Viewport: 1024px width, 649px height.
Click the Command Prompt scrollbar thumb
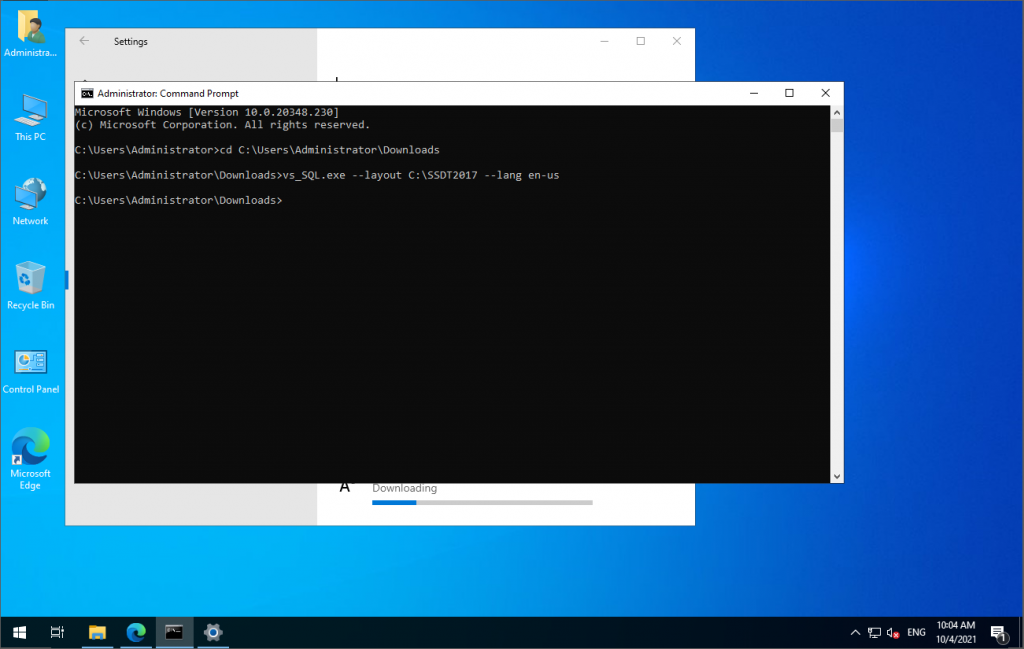pyautogui.click(x=837, y=125)
